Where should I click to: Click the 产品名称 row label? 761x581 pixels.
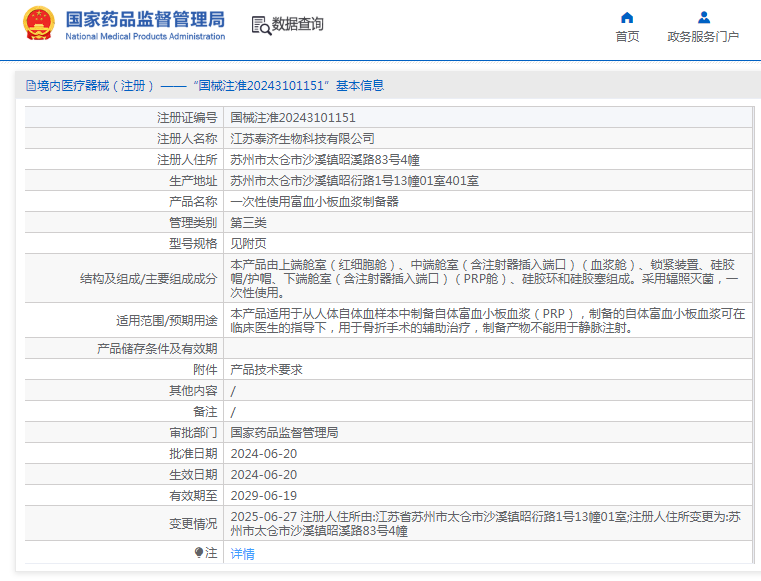193,201
